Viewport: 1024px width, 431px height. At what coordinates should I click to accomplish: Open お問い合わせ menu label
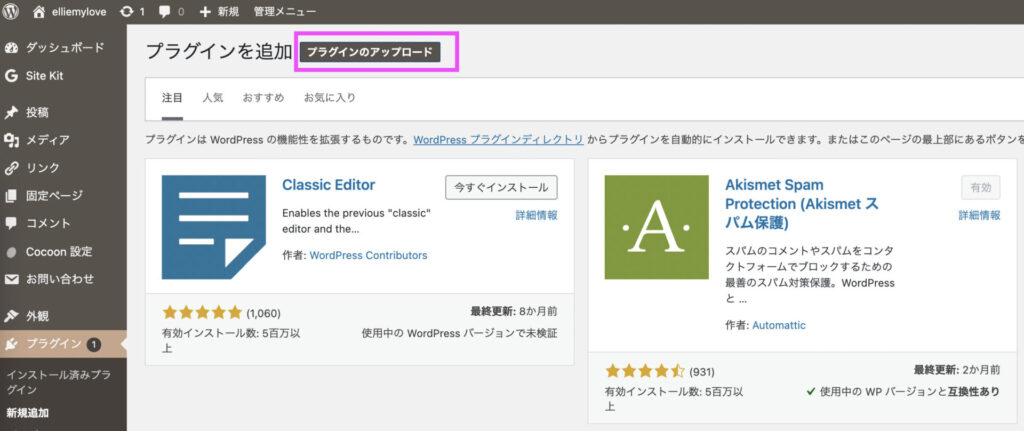coord(60,279)
